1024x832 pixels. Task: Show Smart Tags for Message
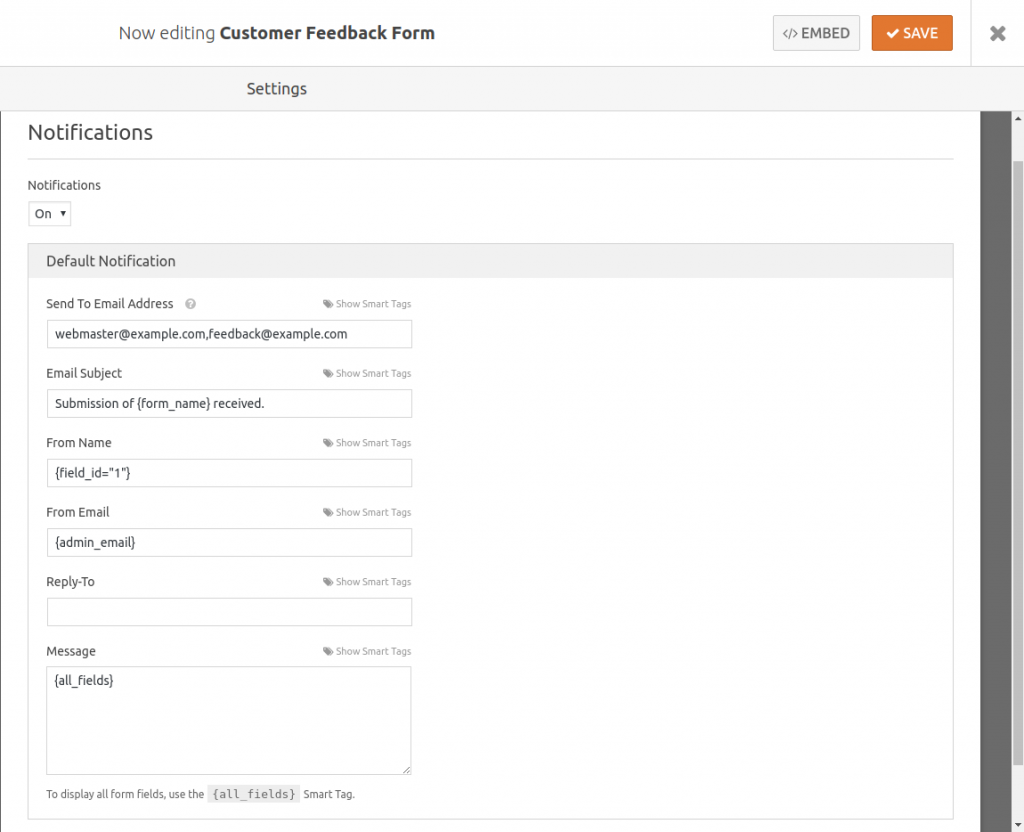coord(367,651)
